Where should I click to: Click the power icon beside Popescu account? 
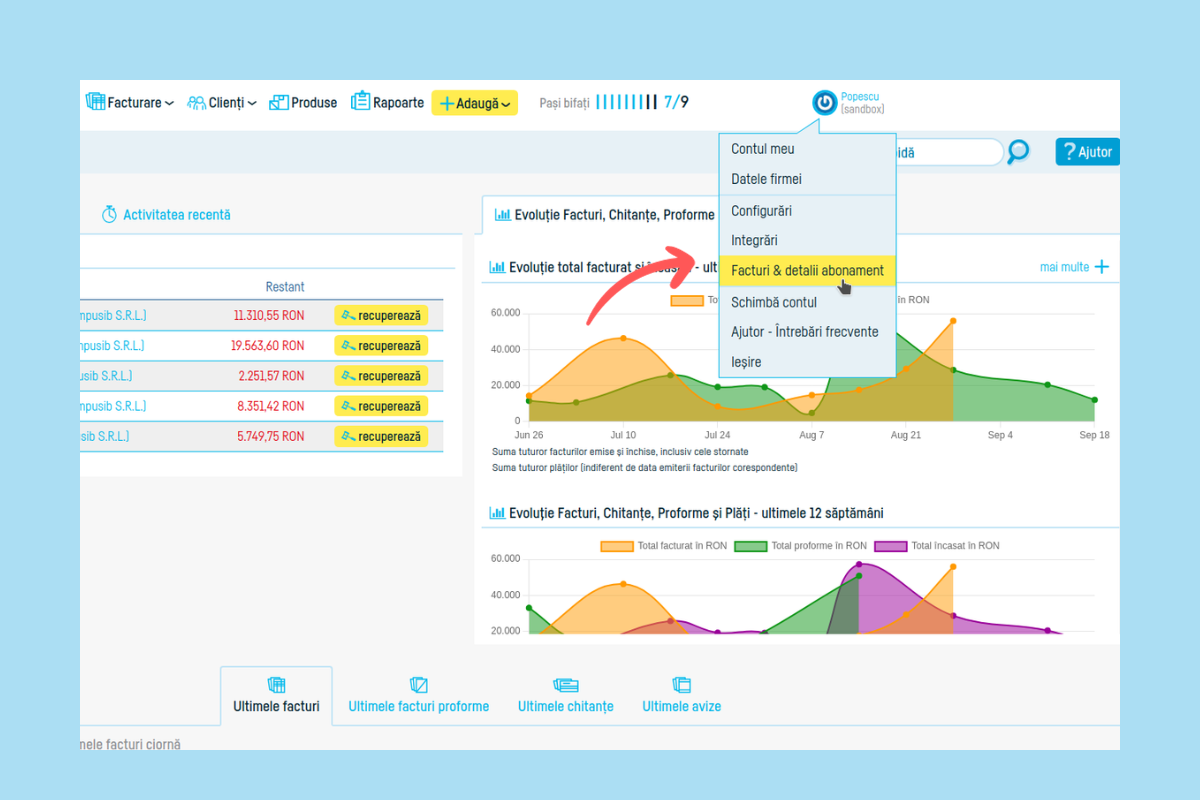[x=824, y=102]
